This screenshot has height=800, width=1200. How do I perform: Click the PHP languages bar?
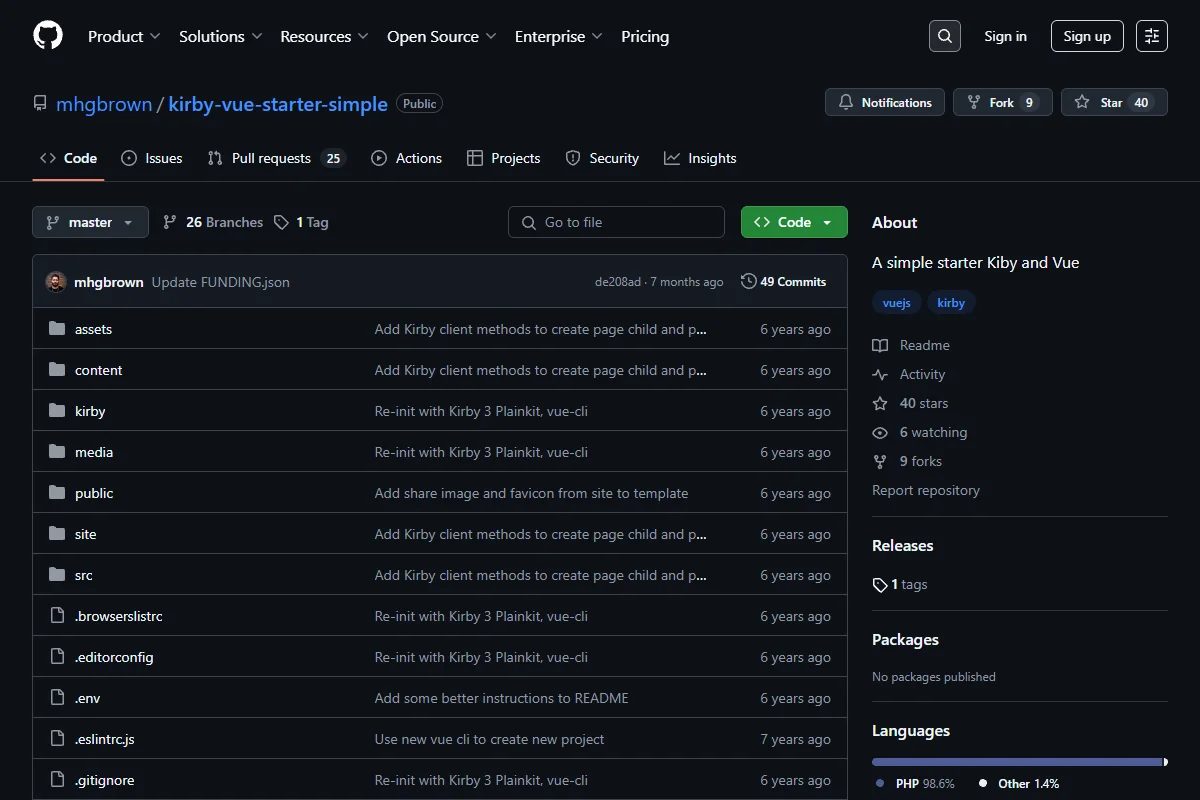(x=1018, y=762)
